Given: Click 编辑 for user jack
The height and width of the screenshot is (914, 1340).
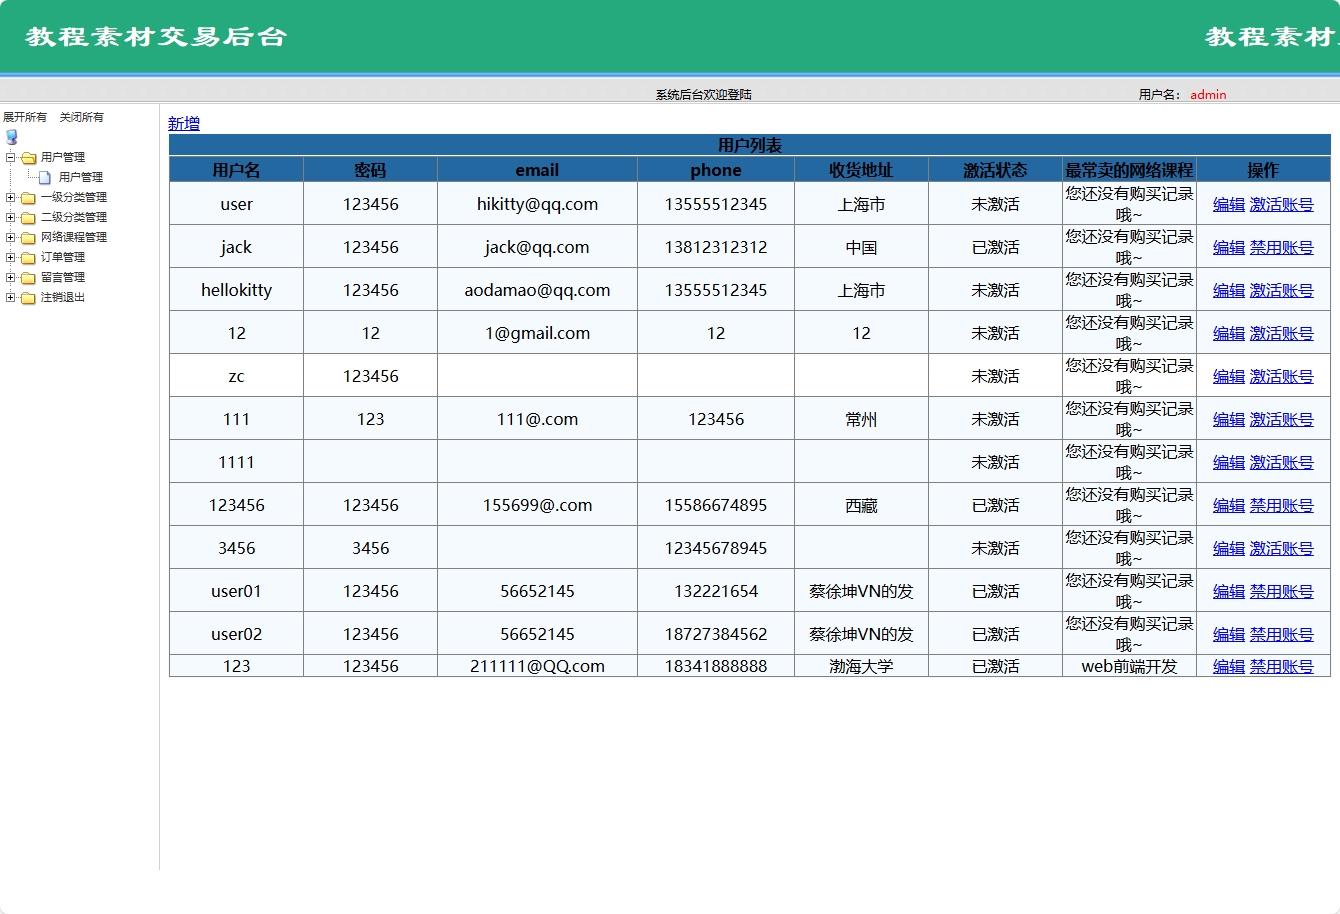Looking at the screenshot, I should [1228, 247].
